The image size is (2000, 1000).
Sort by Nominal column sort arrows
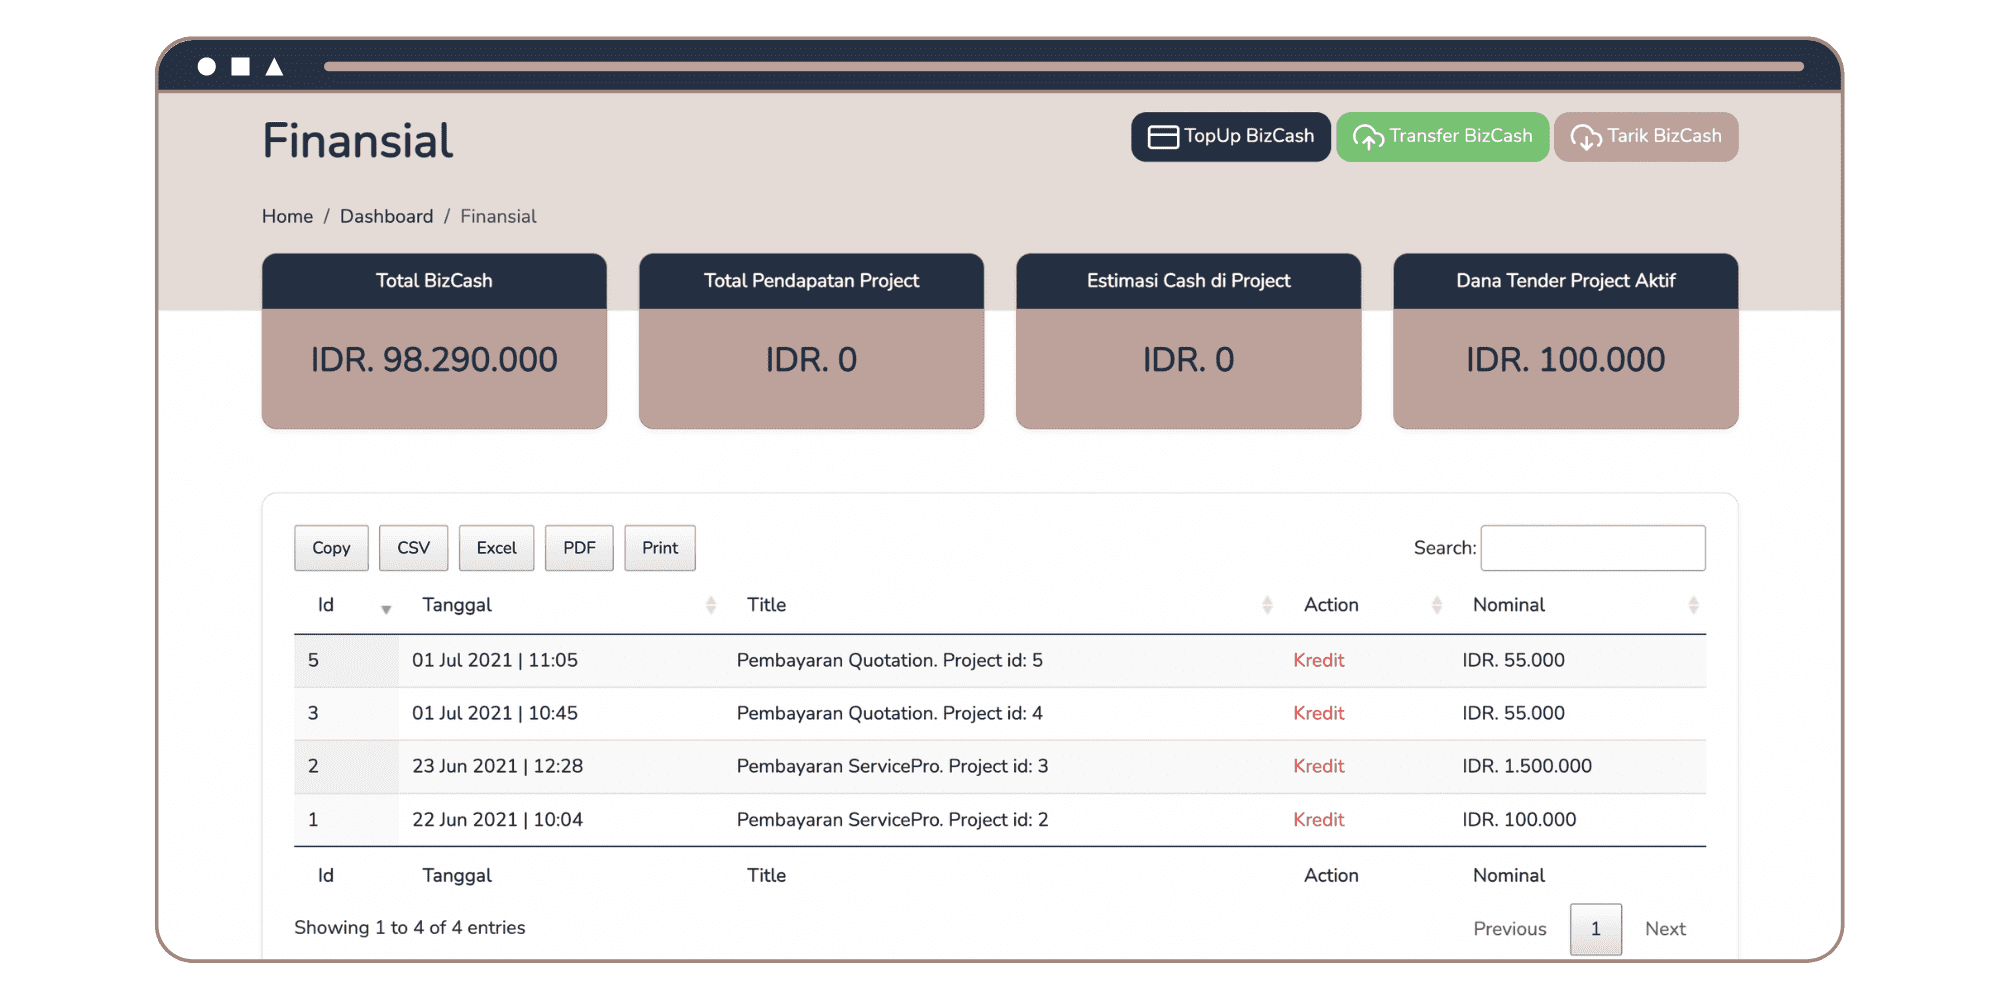point(1693,605)
